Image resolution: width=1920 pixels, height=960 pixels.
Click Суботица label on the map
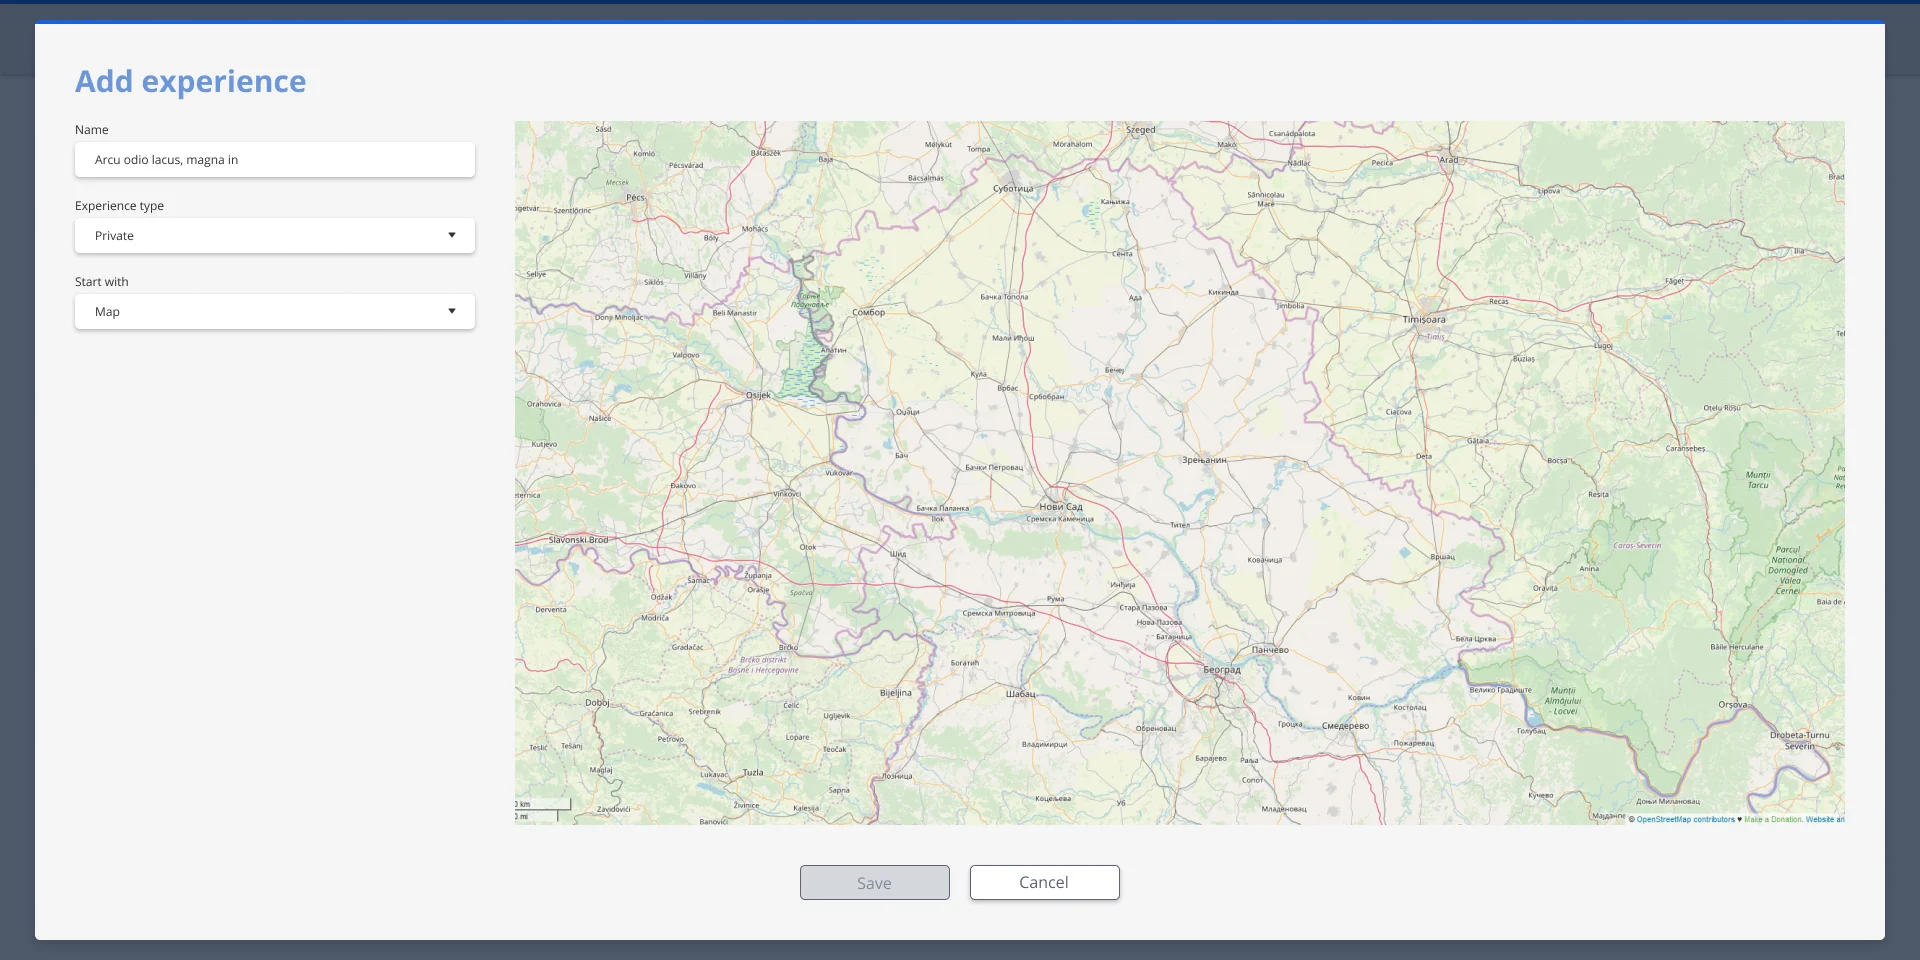(1013, 188)
